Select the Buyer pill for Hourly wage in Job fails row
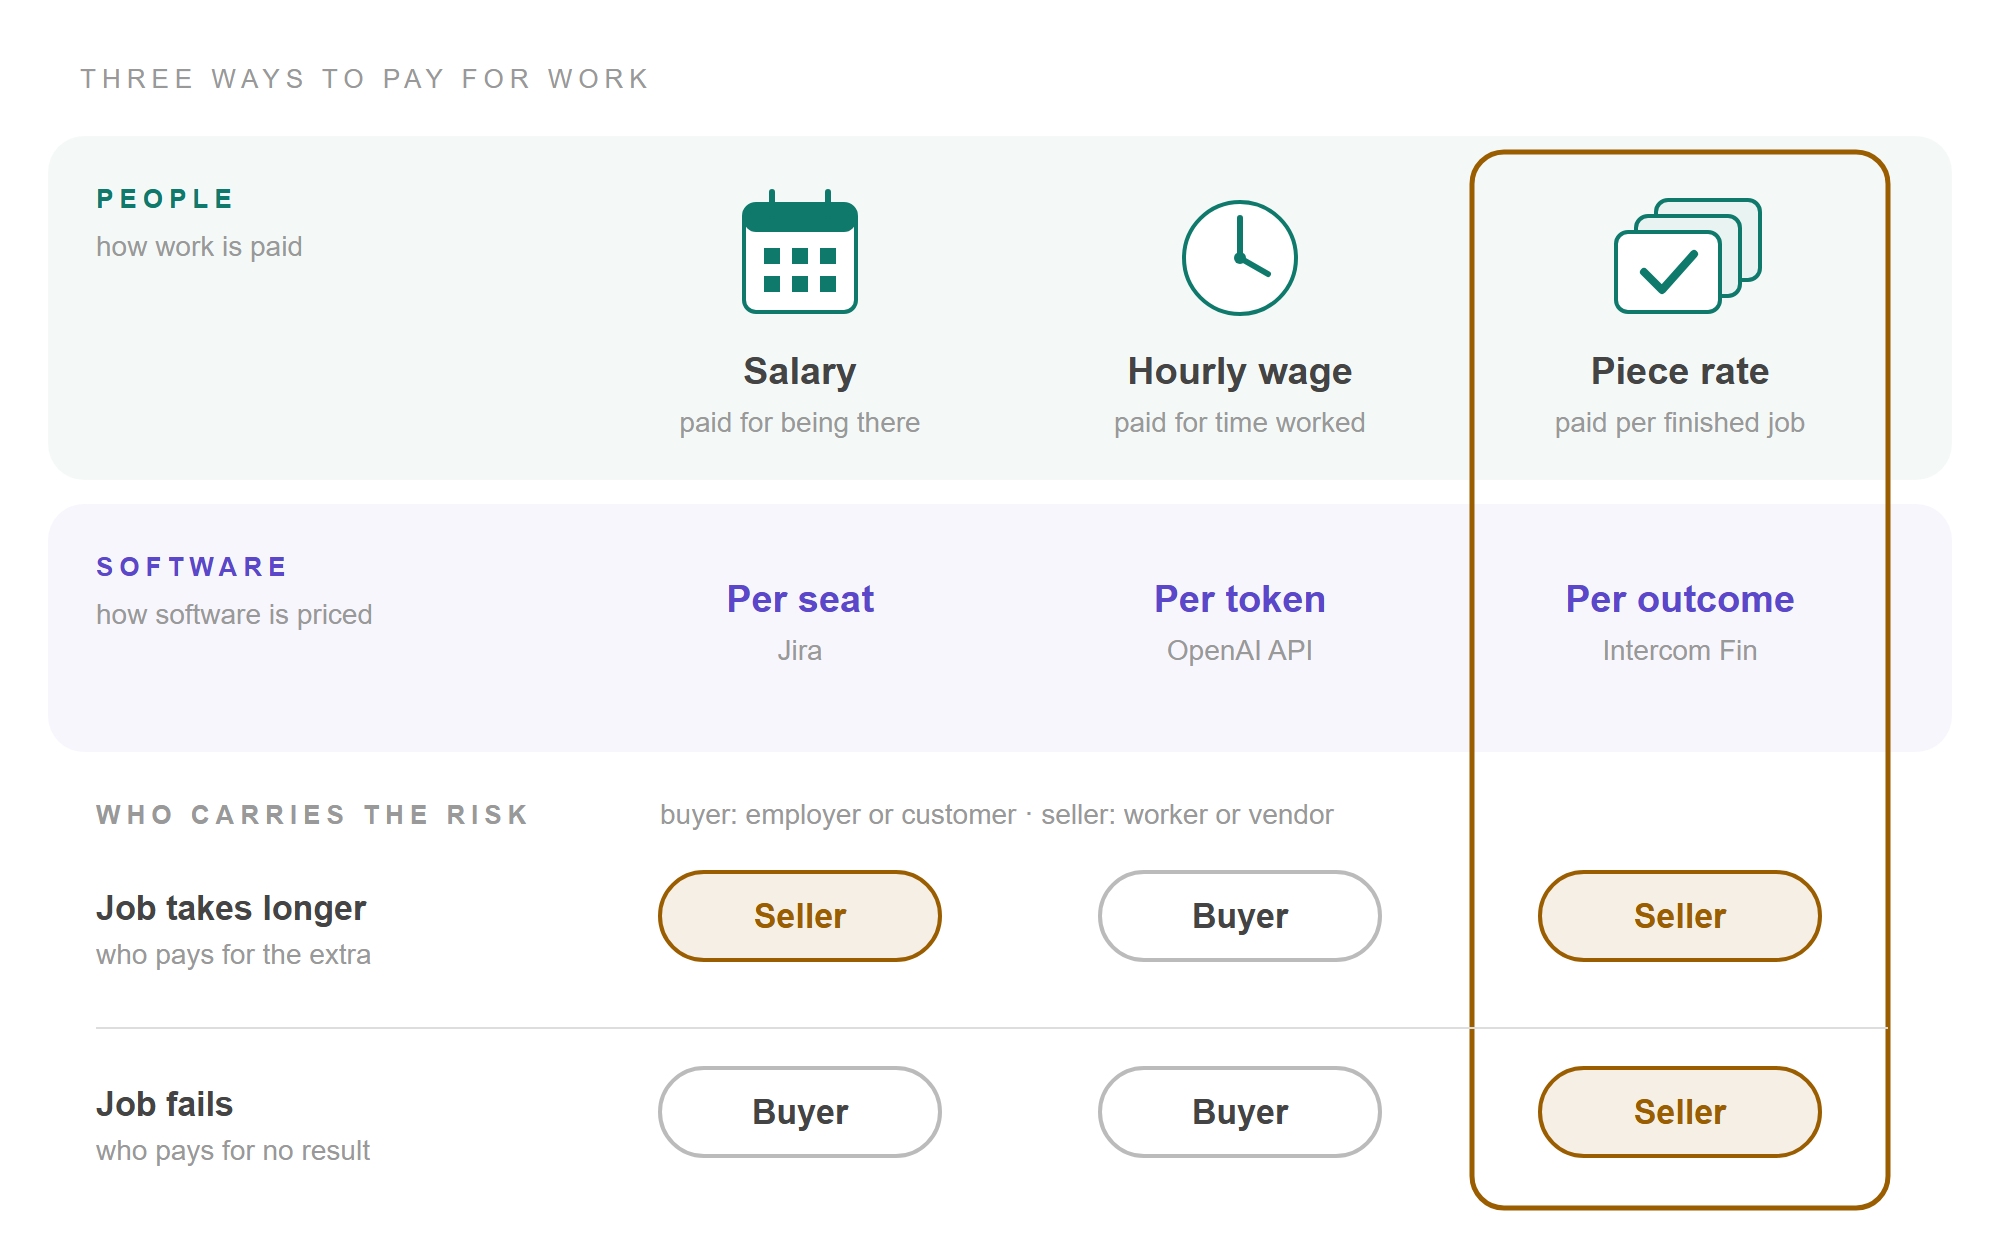Viewport: 2000px width, 1240px height. 1240,1112
